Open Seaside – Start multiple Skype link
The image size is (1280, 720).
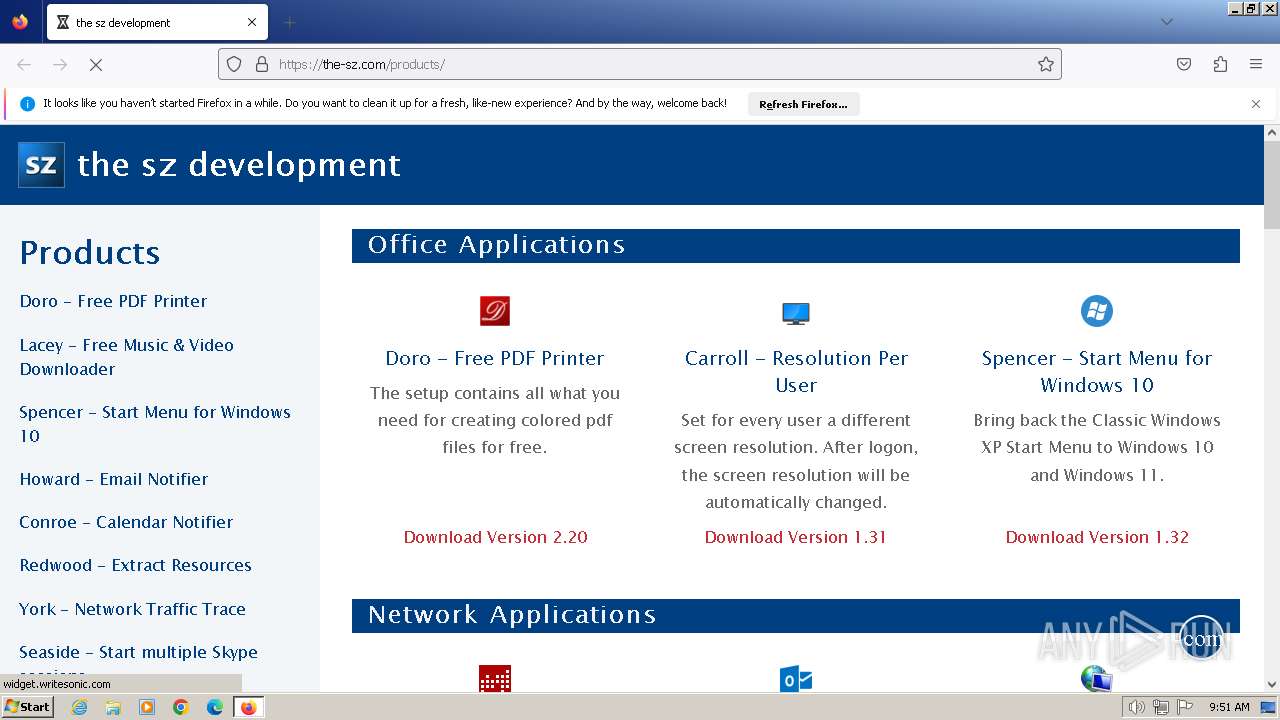(x=138, y=652)
